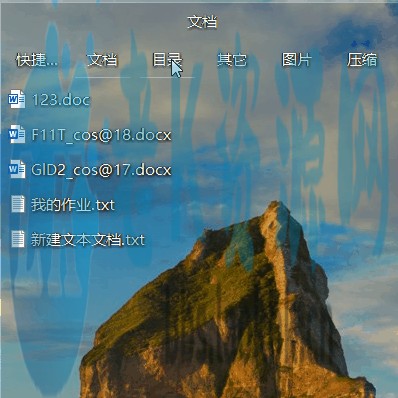Open the 文档 category tab
This screenshot has width=398, height=398.
pos(102,60)
